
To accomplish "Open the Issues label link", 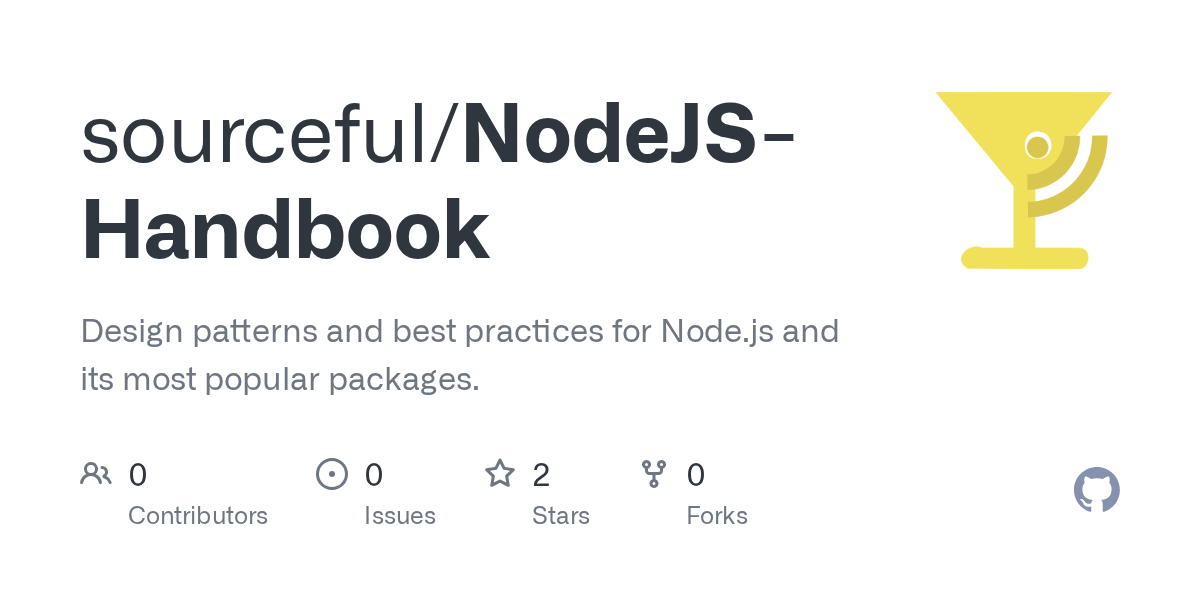I will tap(400, 516).
